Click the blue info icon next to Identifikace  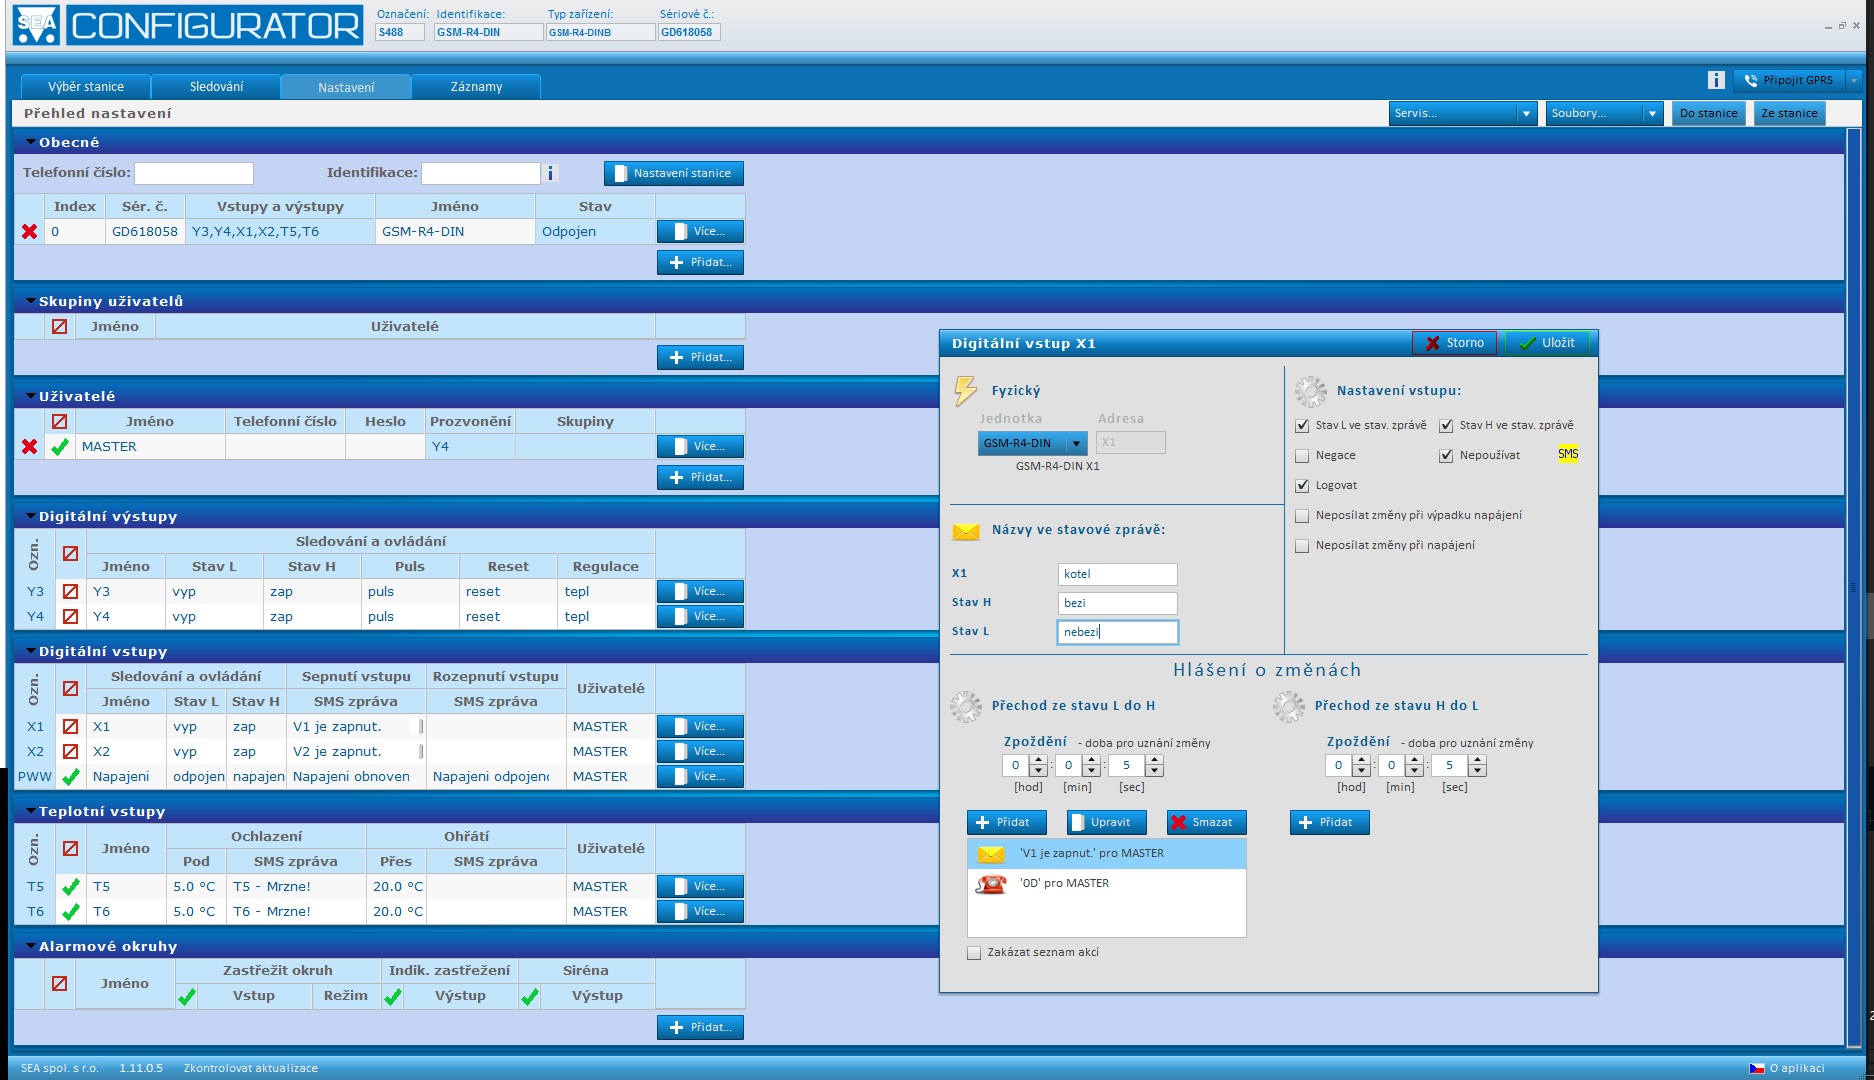pyautogui.click(x=550, y=174)
